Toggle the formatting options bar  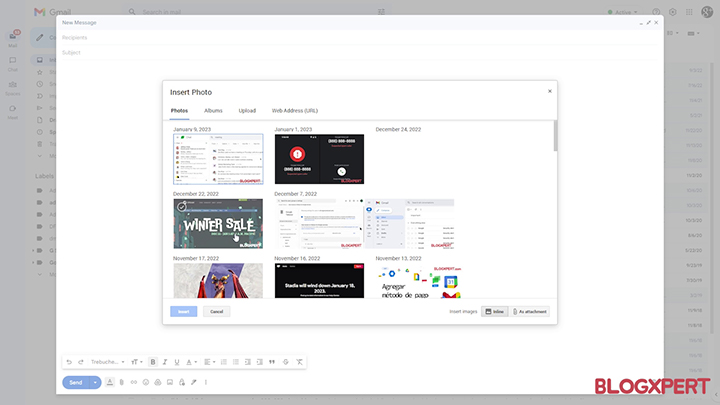pyautogui.click(x=110, y=382)
